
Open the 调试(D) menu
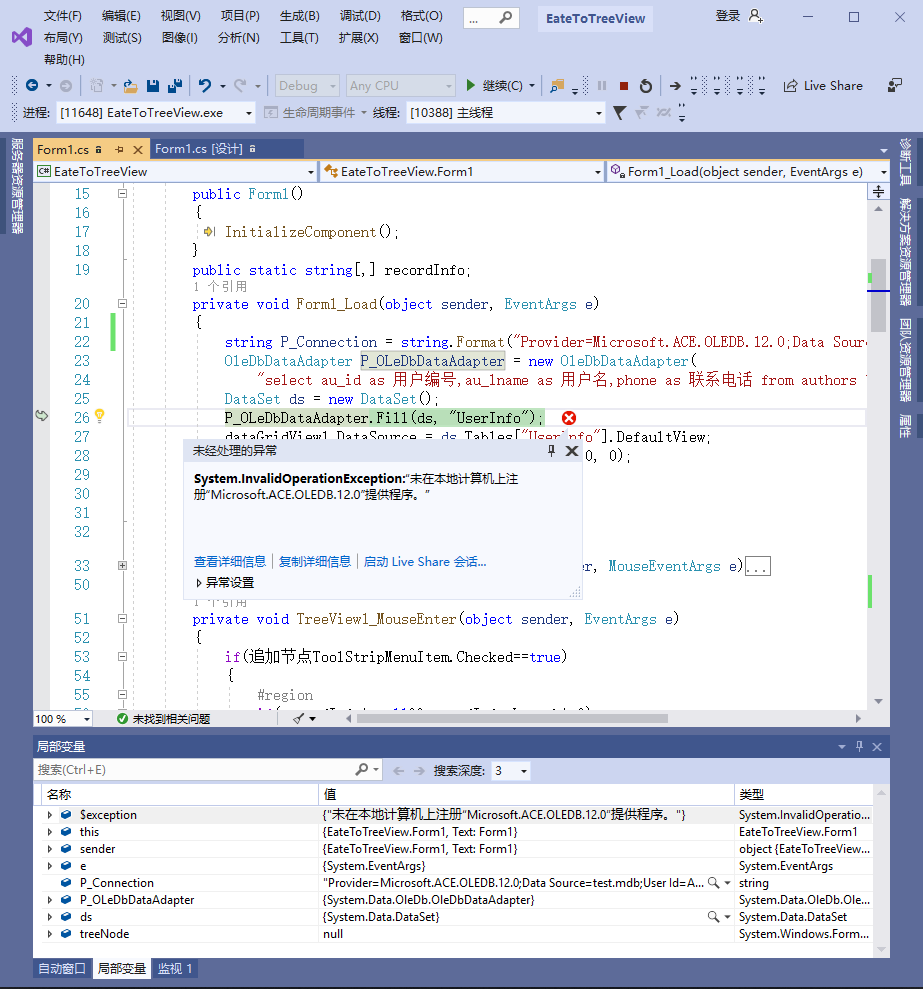[360, 16]
